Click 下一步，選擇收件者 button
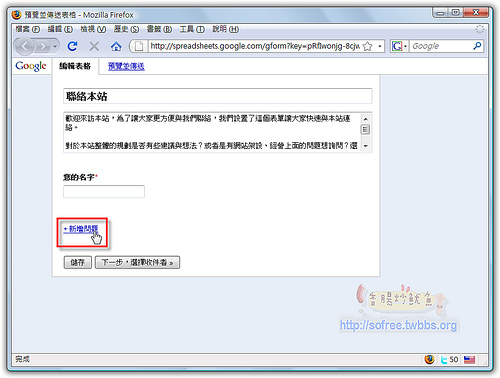The height and width of the screenshot is (378, 500). point(137,262)
